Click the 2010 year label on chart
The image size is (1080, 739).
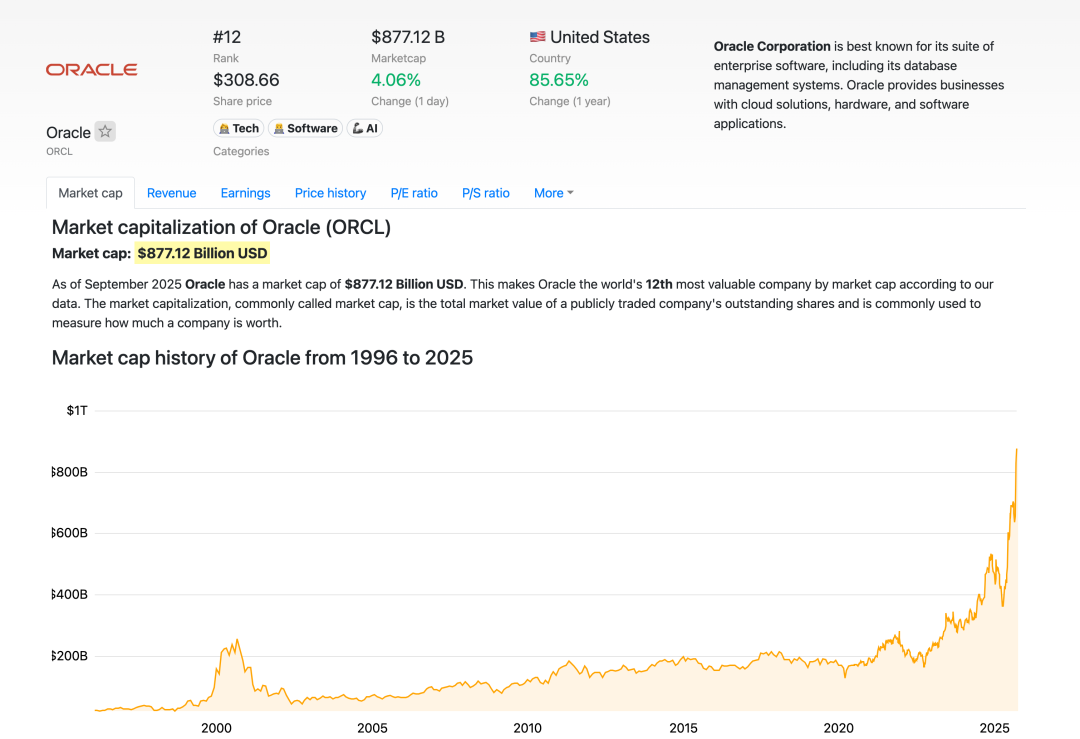(x=528, y=728)
